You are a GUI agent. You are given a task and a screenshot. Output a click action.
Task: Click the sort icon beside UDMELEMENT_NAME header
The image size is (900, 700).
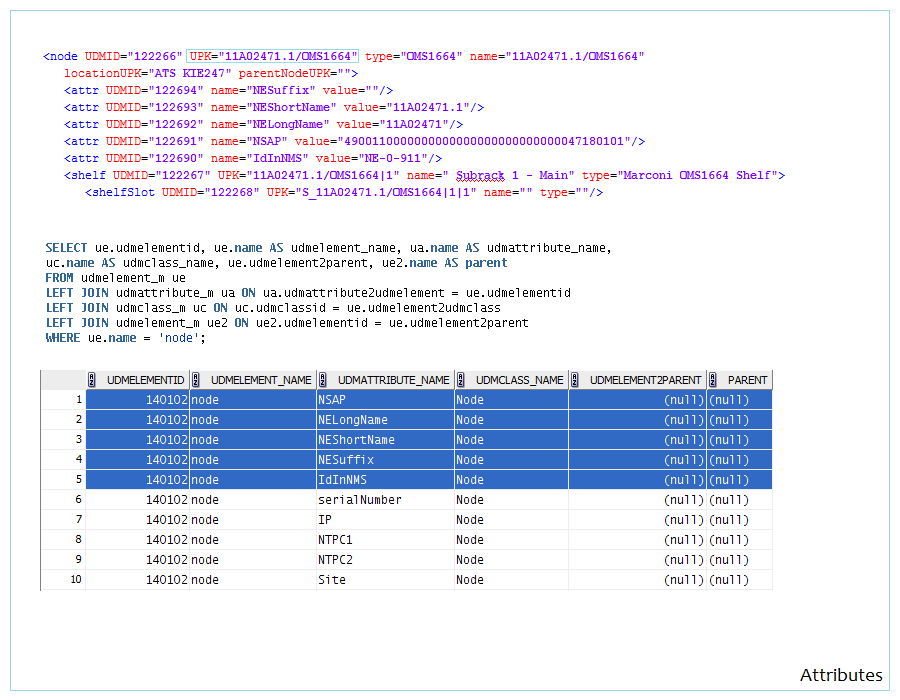pyautogui.click(x=196, y=380)
